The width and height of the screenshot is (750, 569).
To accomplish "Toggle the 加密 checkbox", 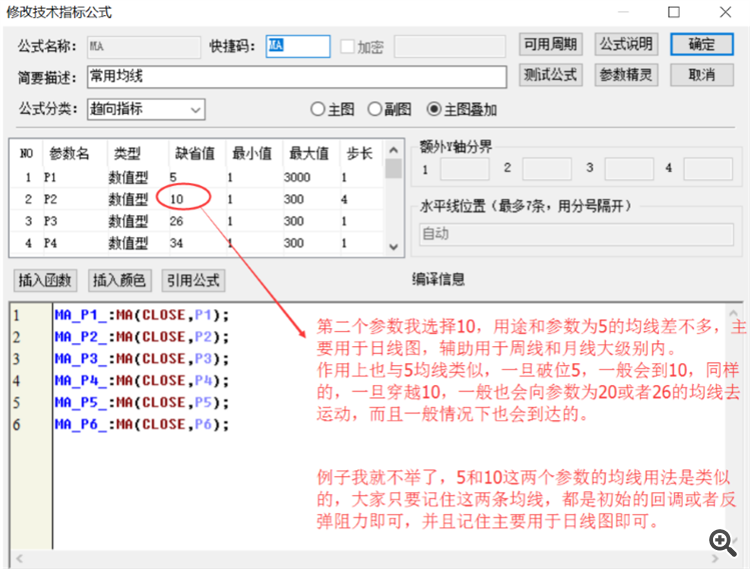I will coord(347,46).
